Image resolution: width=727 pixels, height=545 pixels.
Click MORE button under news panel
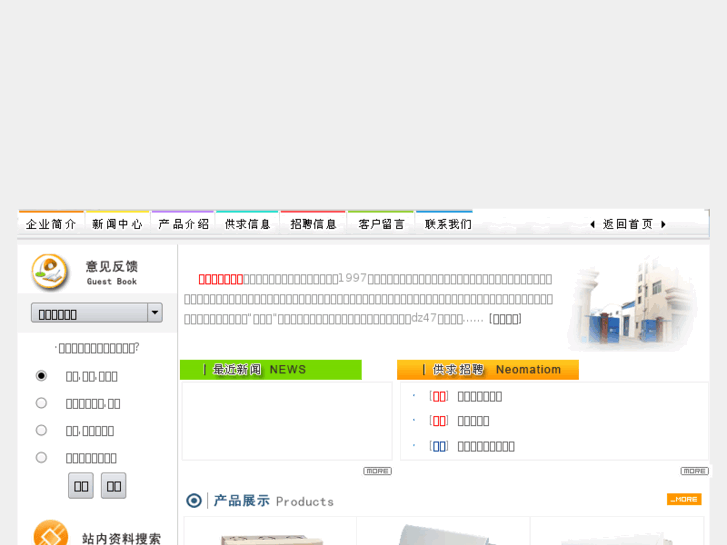click(377, 471)
